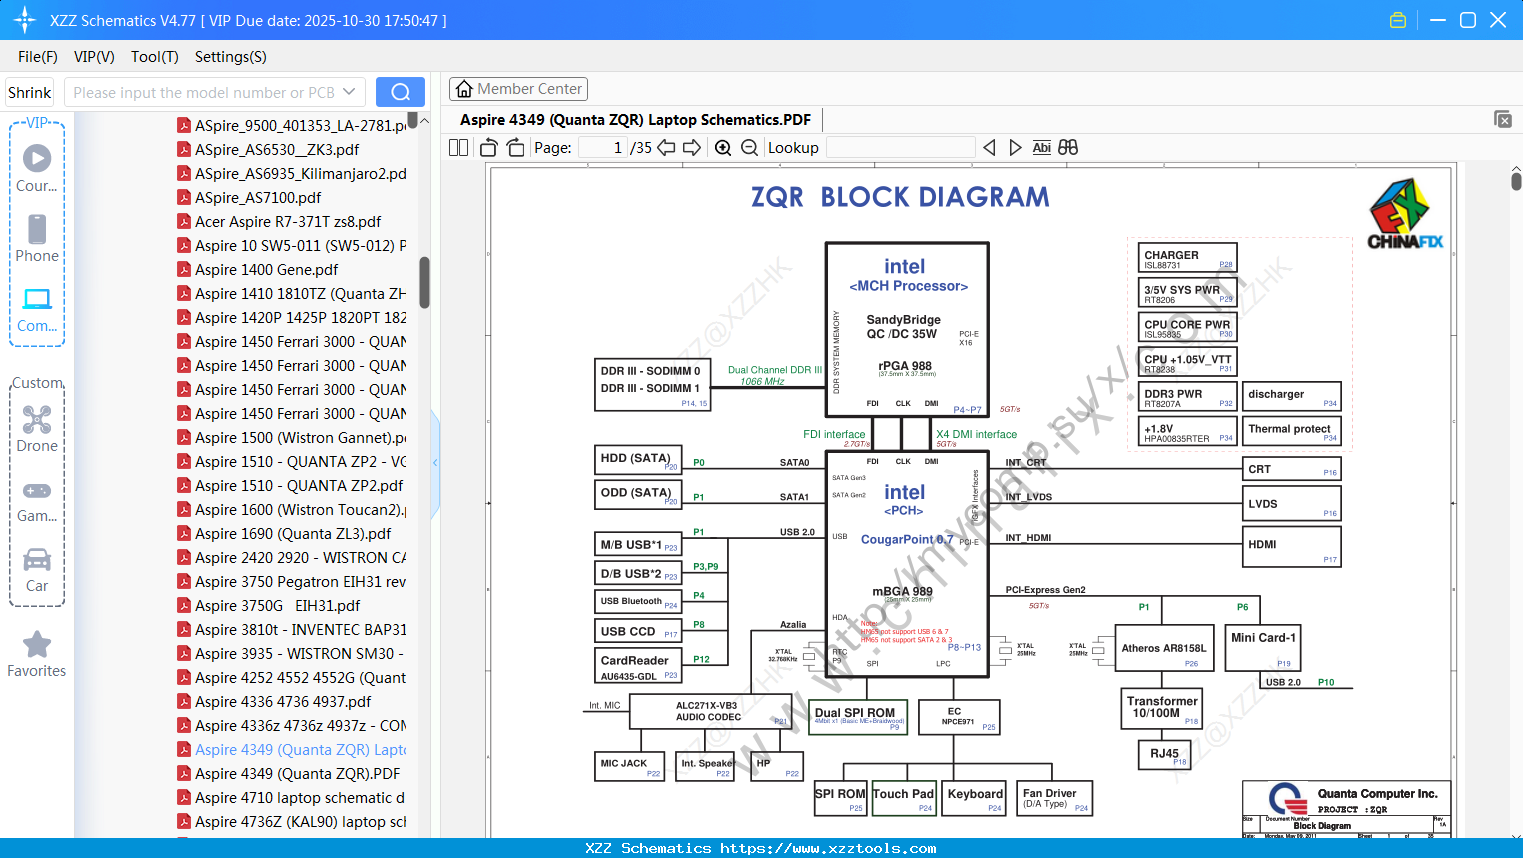Screen dimensions: 1523x858
Task: Open the xzztools.com link in the status bar
Action: click(829, 848)
